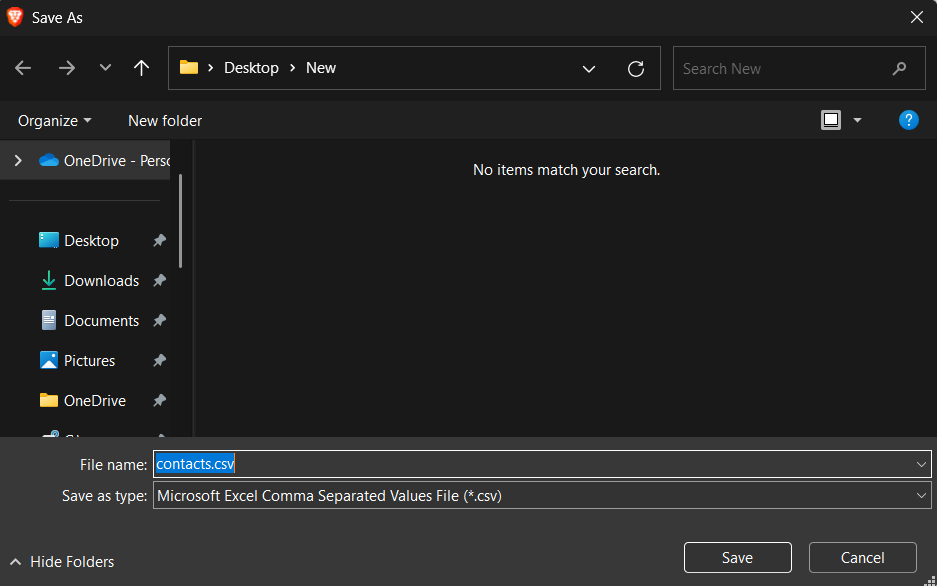The height and width of the screenshot is (586, 937).
Task: Click the Back navigation arrow
Action: 23,68
